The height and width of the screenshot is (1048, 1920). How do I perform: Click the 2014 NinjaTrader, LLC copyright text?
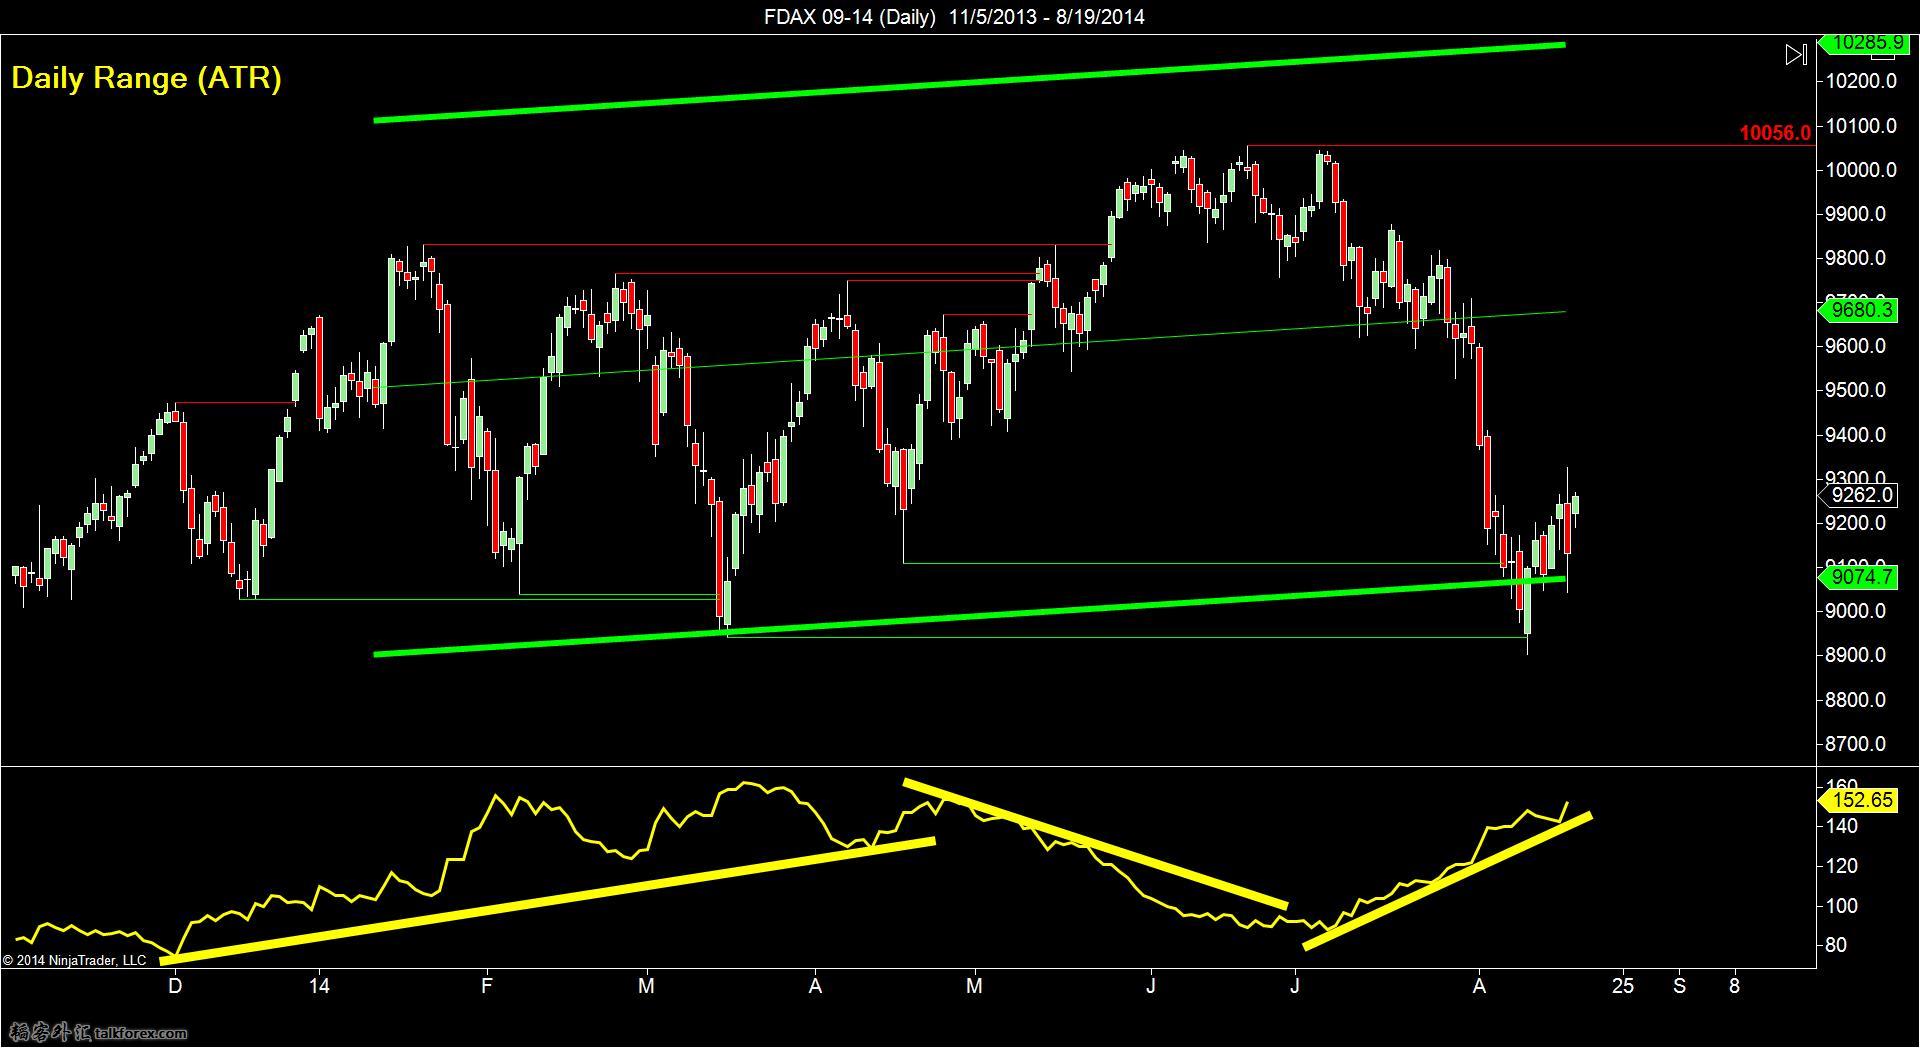[x=75, y=960]
